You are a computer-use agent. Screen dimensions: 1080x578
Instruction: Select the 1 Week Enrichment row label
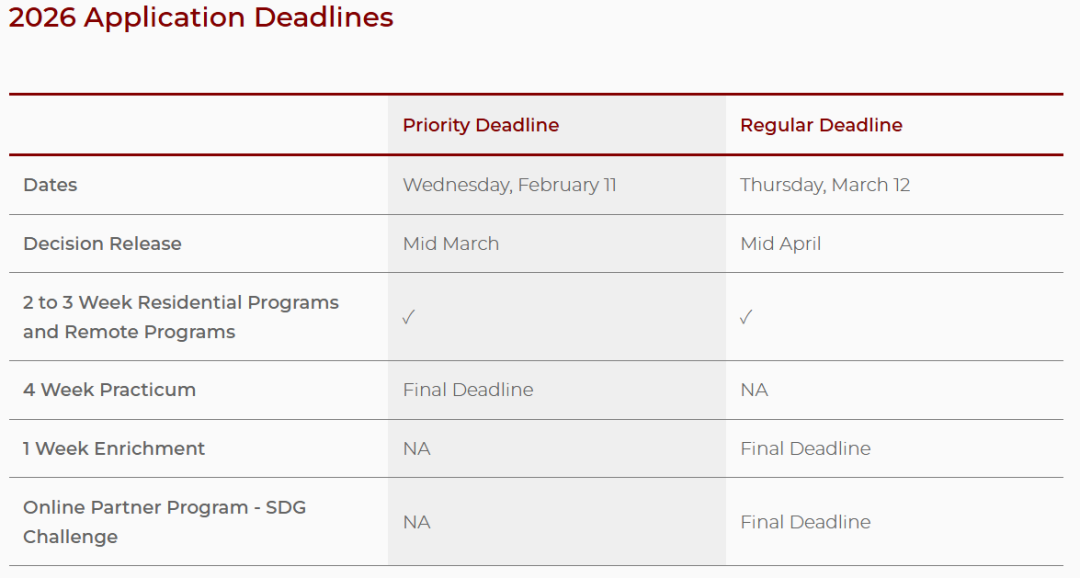pyautogui.click(x=114, y=449)
